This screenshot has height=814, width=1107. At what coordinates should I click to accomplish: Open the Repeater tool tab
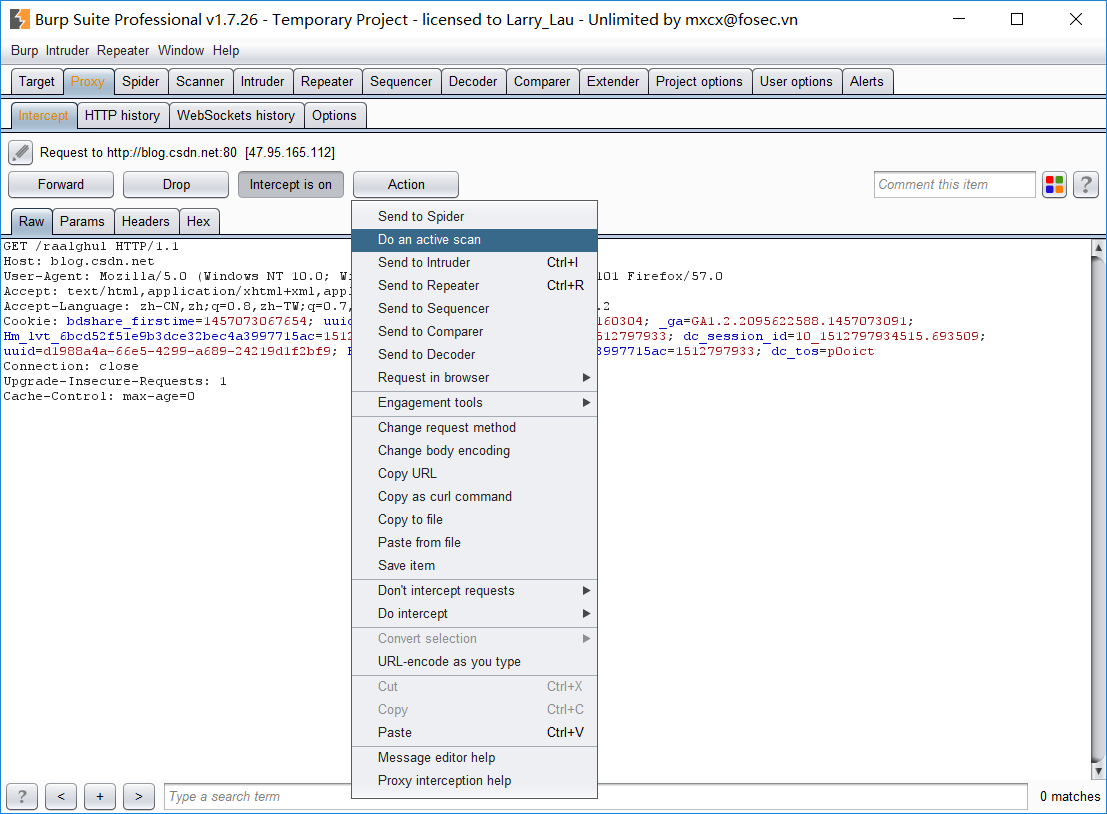coord(327,81)
